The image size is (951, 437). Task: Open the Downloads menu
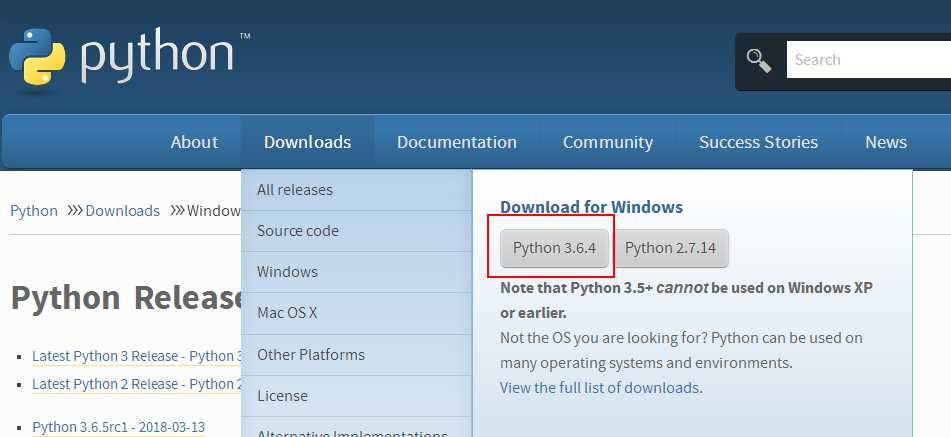pyautogui.click(x=307, y=142)
